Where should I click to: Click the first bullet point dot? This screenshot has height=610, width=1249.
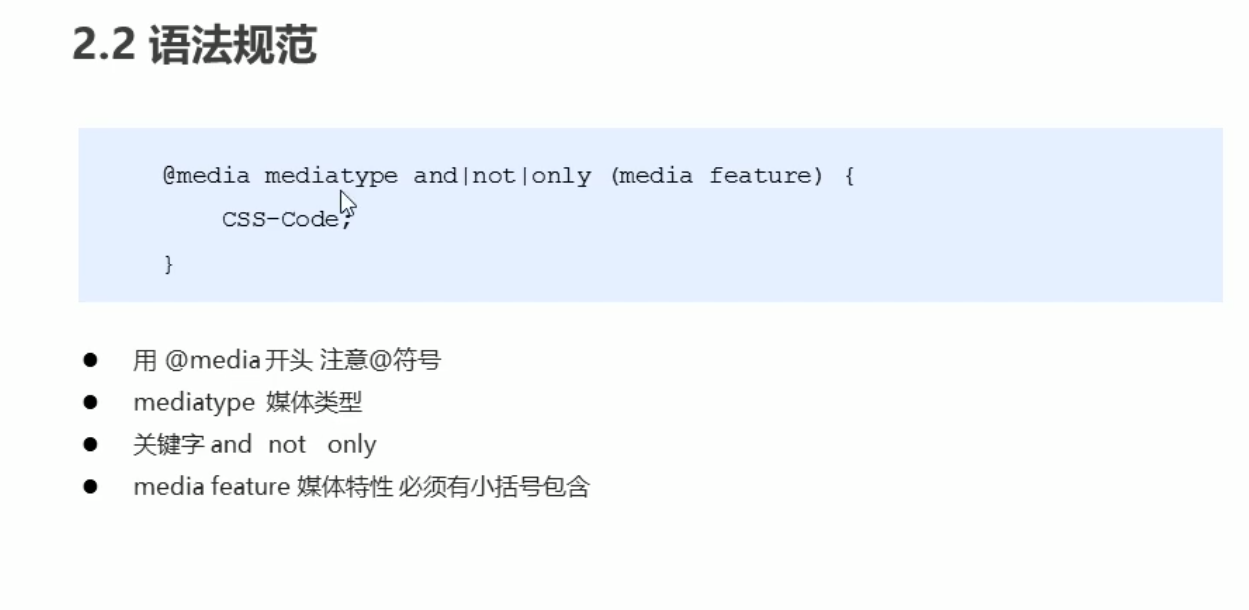click(90, 359)
